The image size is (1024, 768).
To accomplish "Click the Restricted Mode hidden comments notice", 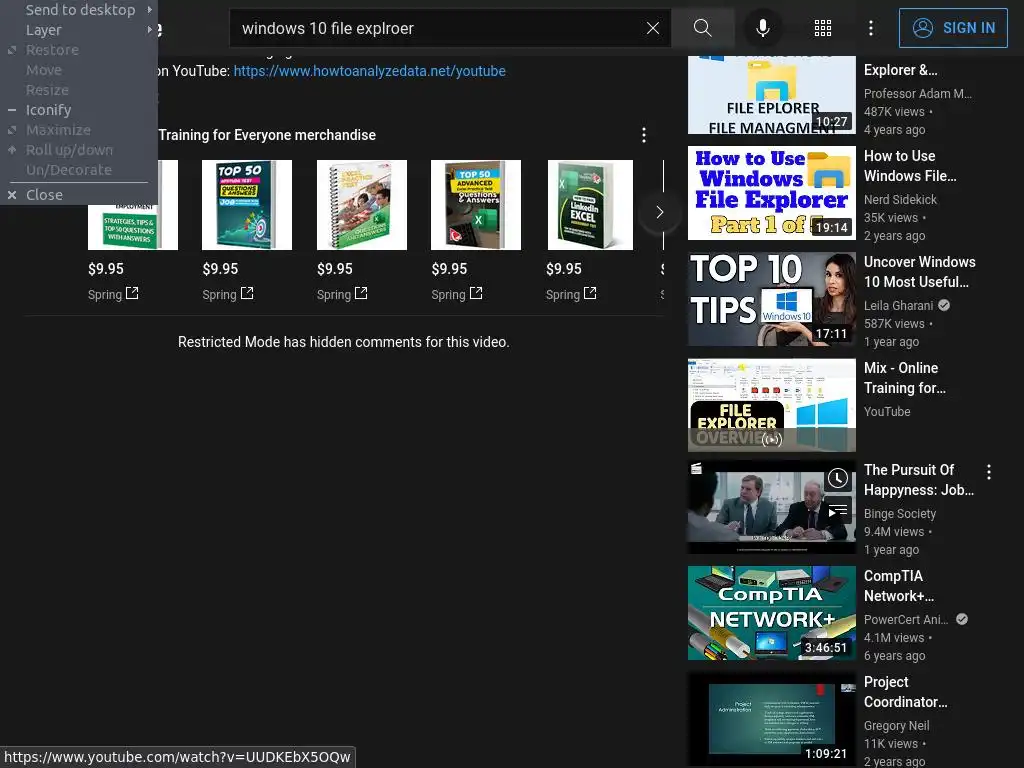I will [x=344, y=342].
